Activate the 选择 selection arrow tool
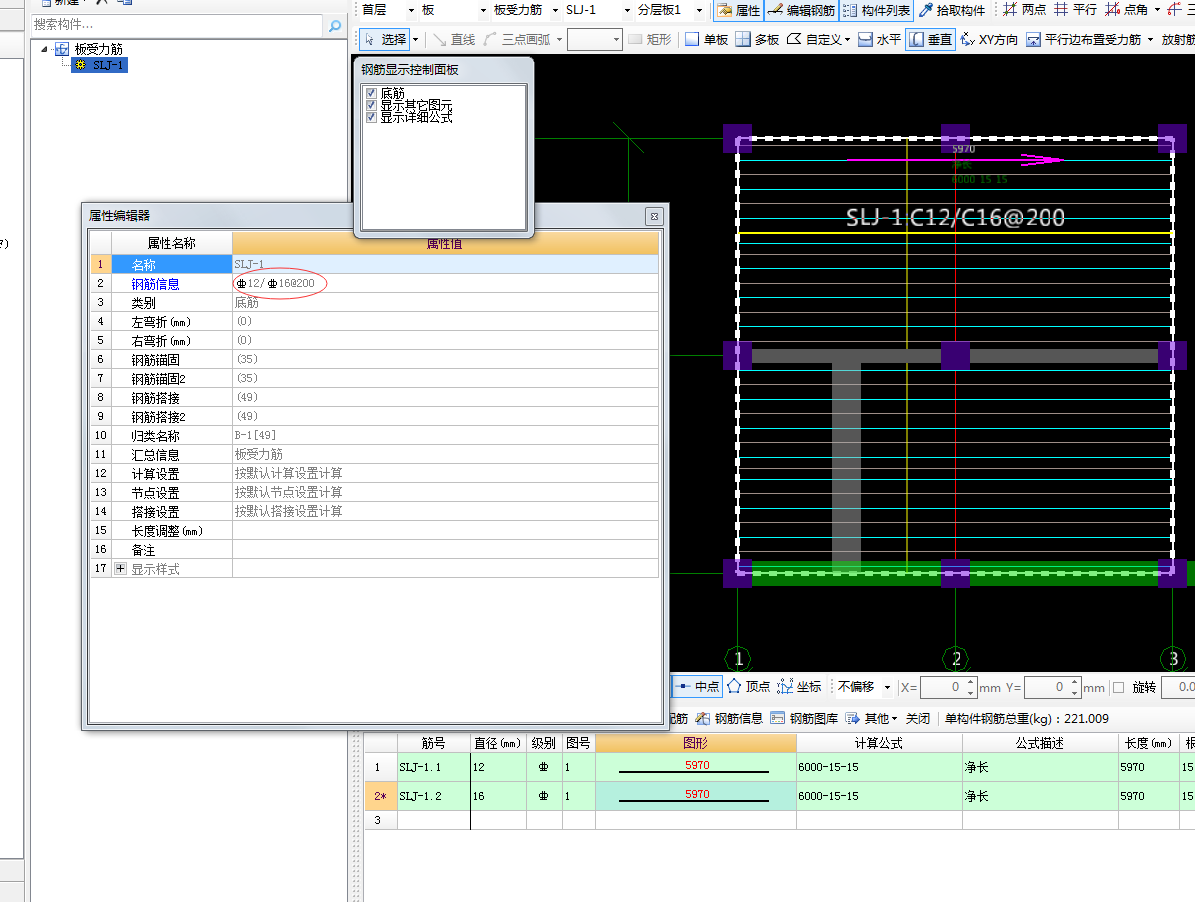This screenshot has width=1195, height=902. (x=385, y=39)
